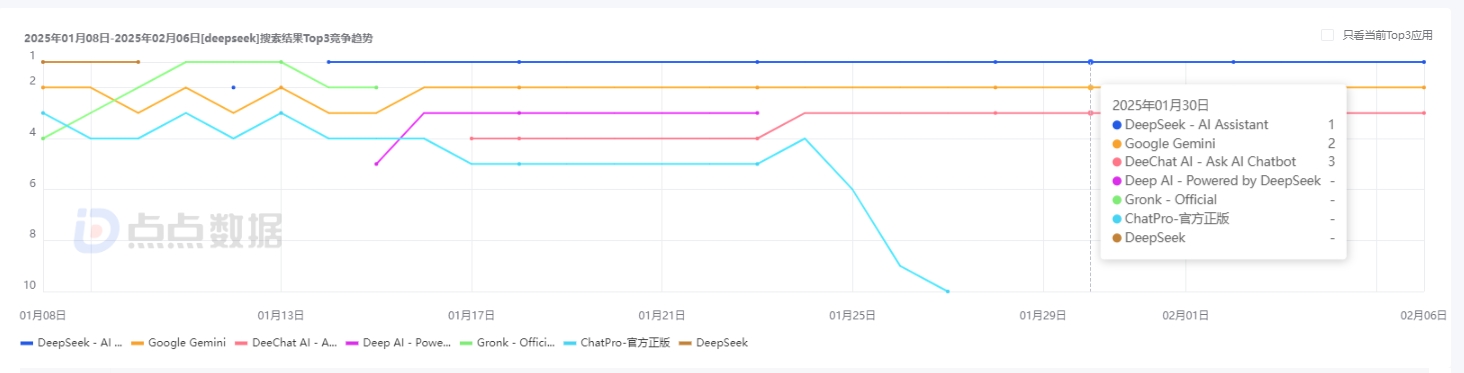Click the 02月01日 date label on axis
Image resolution: width=1464 pixels, height=373 pixels.
point(1186,315)
